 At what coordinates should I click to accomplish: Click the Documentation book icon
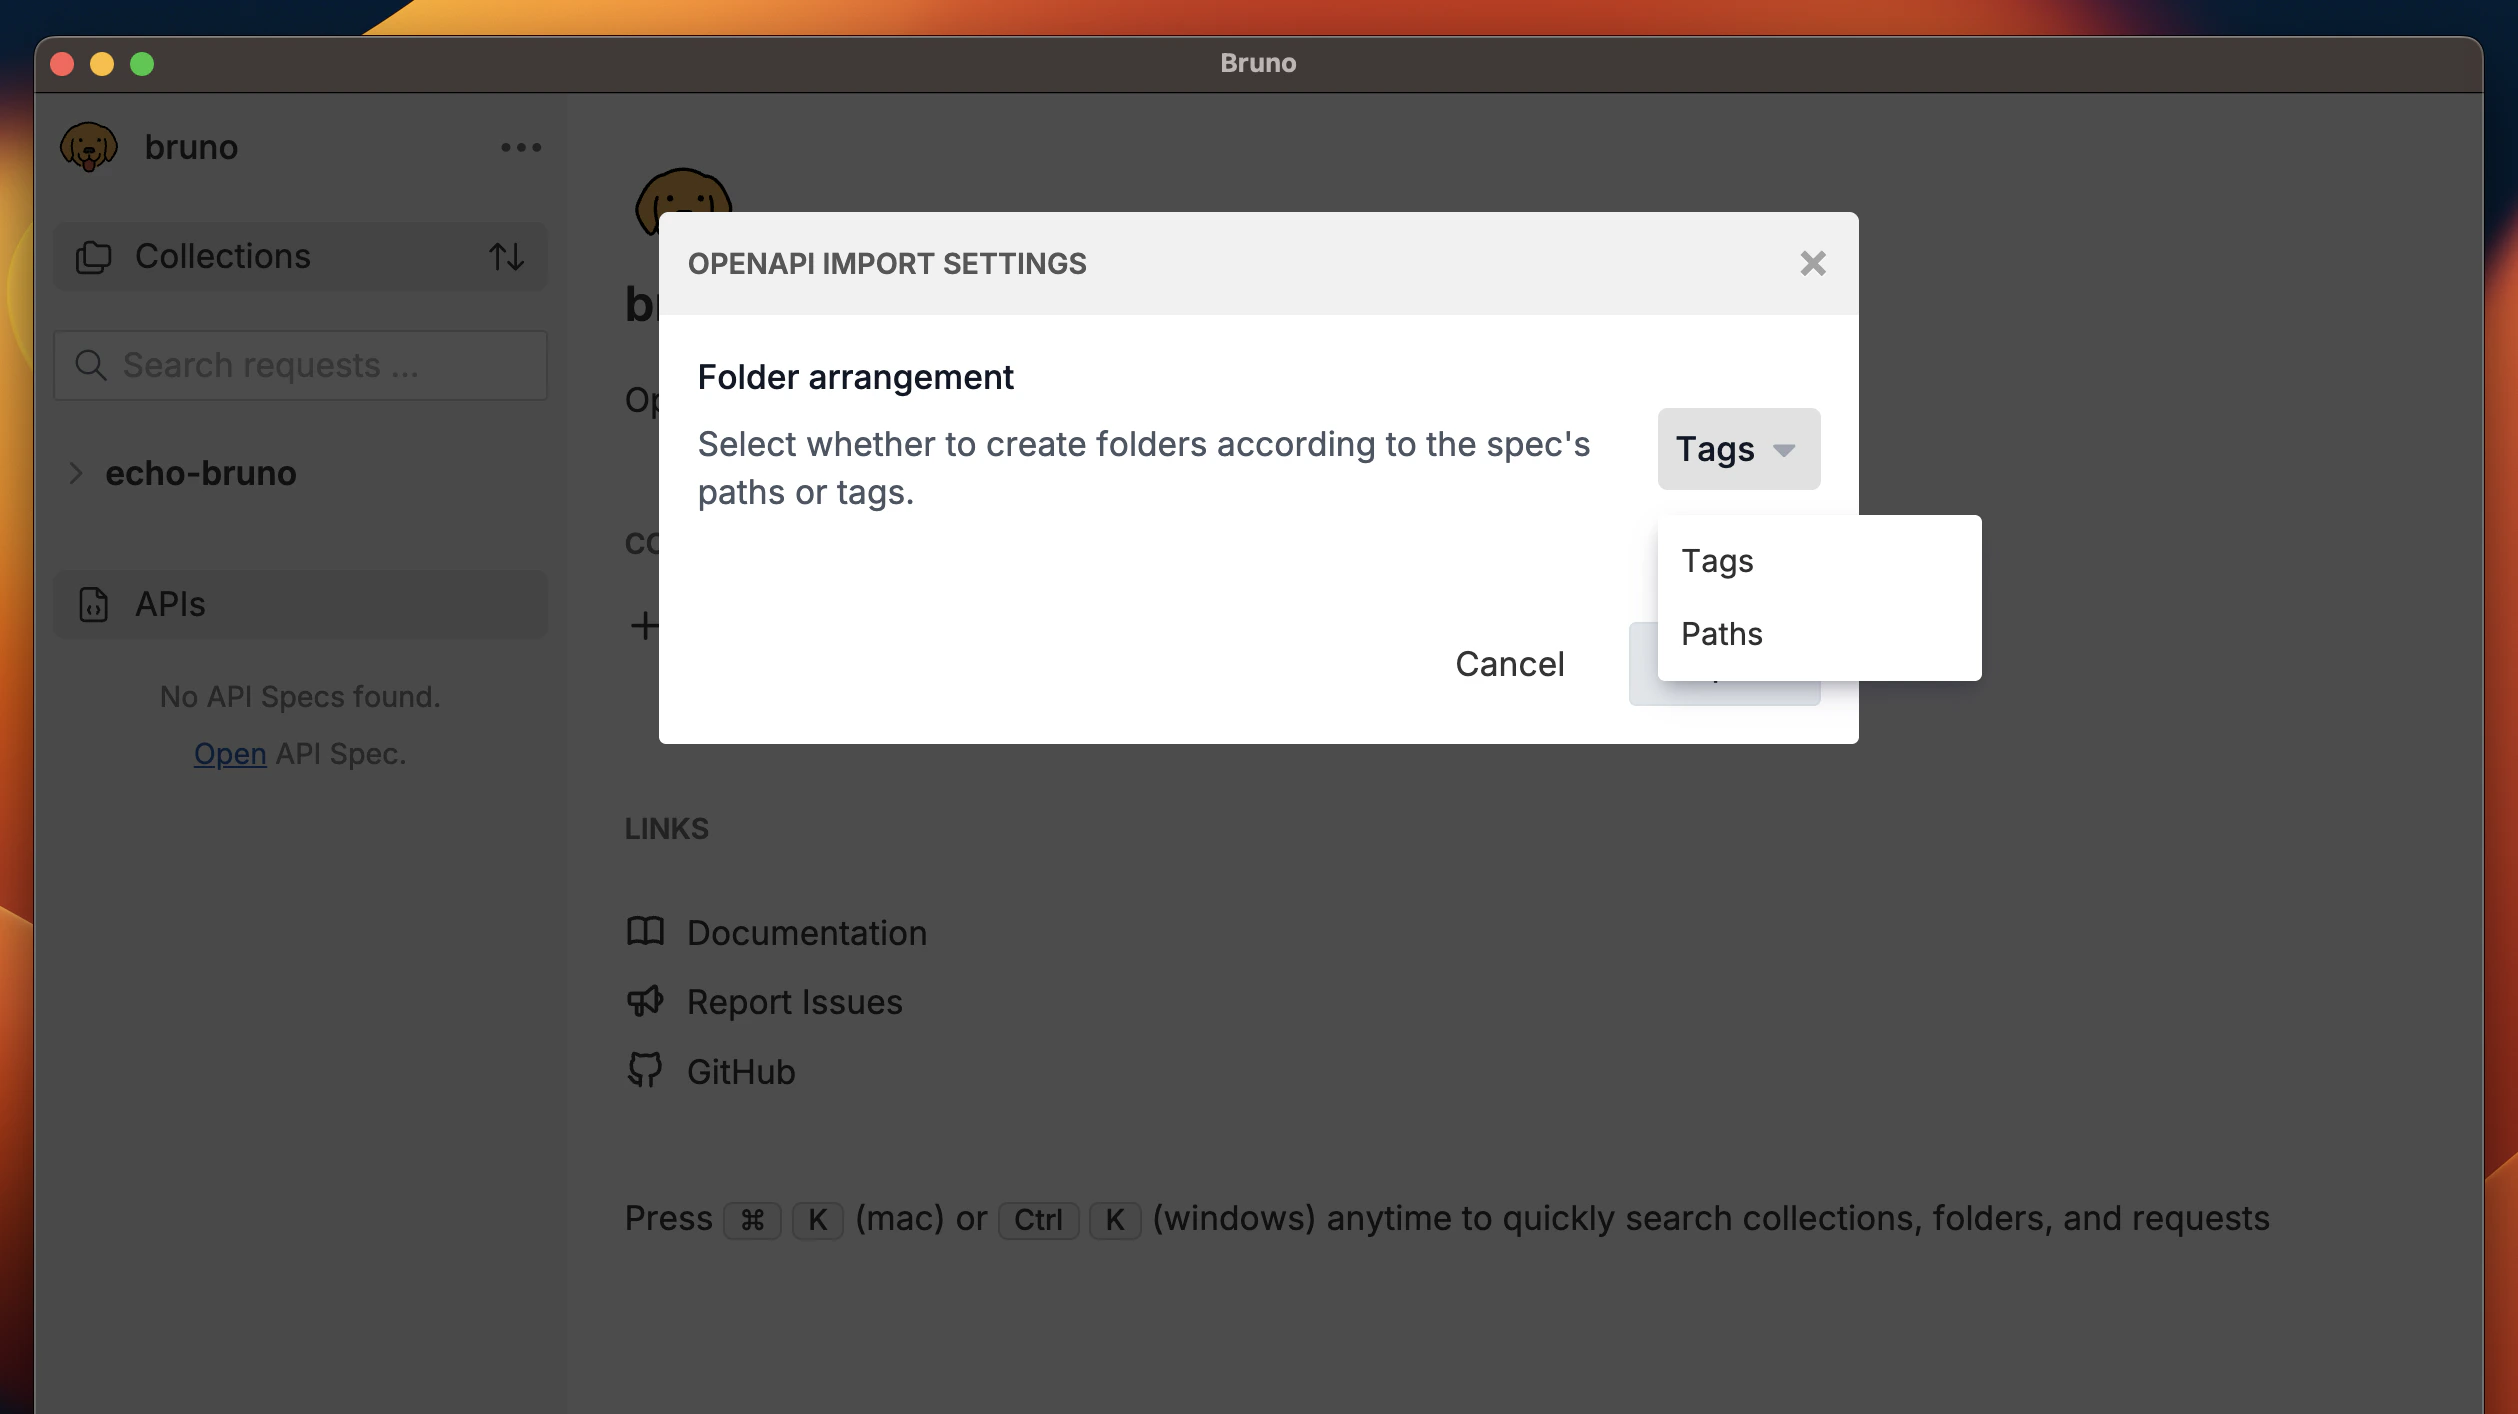[x=645, y=931]
